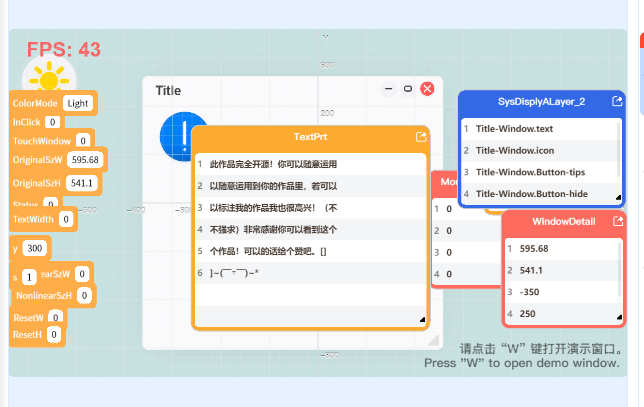
Task: Click the OriginalSzW value 595.68
Action: coord(85,159)
